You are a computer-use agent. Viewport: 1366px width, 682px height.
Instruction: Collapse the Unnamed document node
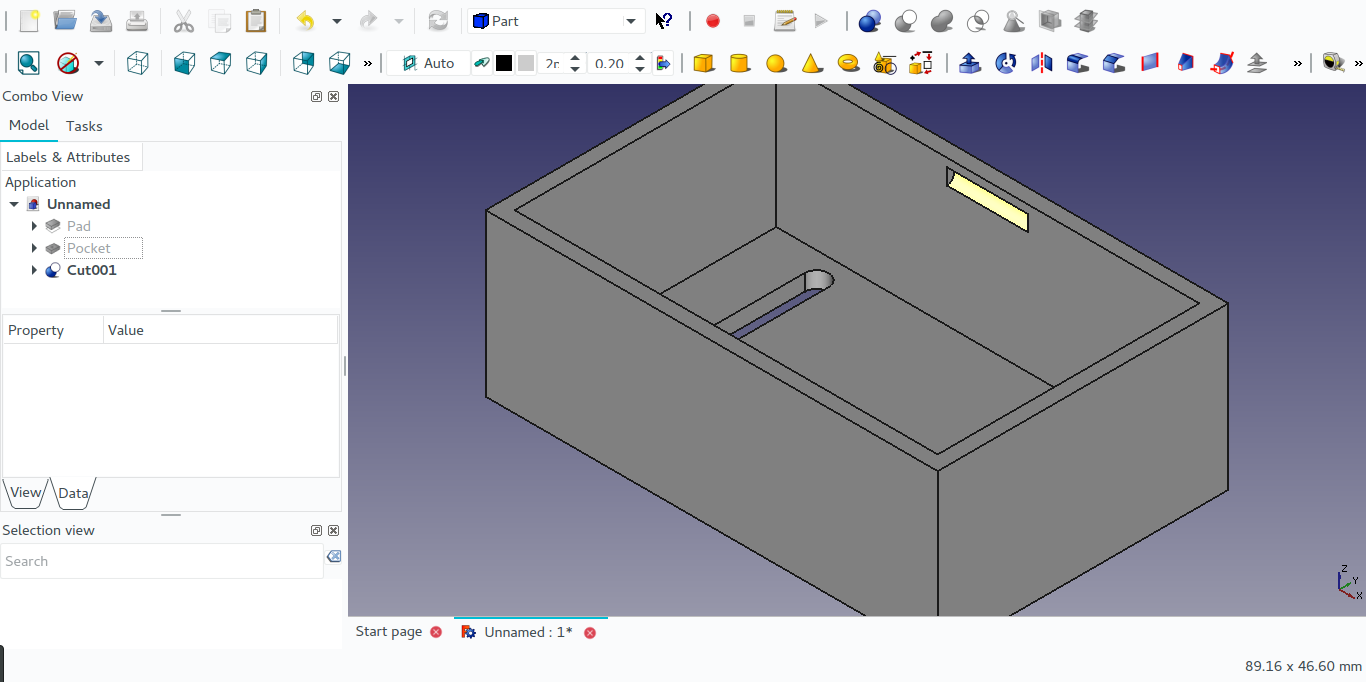tap(14, 204)
